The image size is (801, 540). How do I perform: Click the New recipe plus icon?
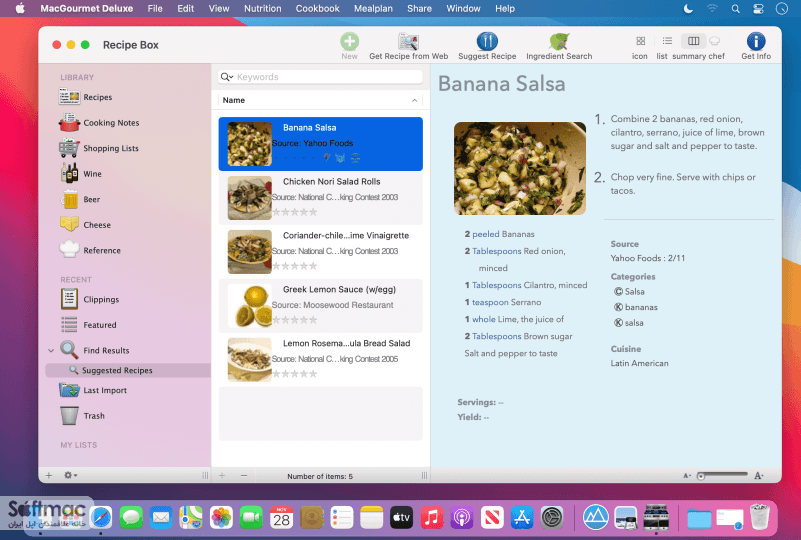click(349, 41)
